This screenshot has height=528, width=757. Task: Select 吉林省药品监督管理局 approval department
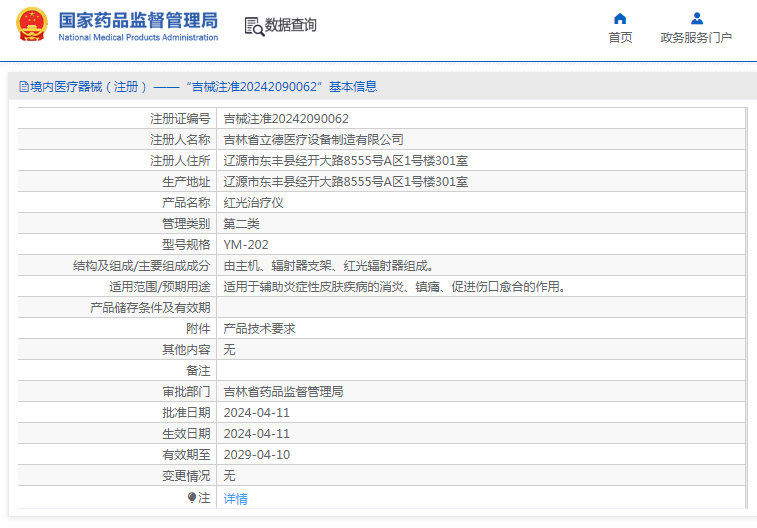point(283,392)
